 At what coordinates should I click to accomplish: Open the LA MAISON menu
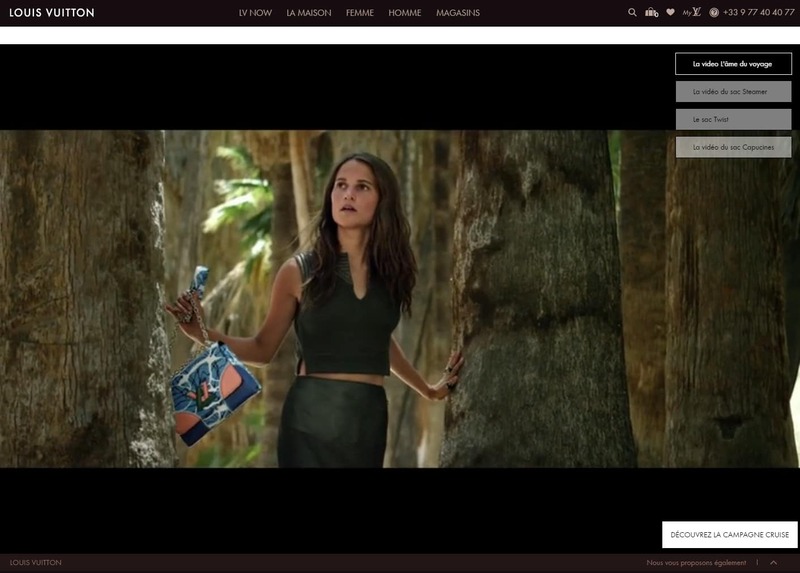[309, 13]
